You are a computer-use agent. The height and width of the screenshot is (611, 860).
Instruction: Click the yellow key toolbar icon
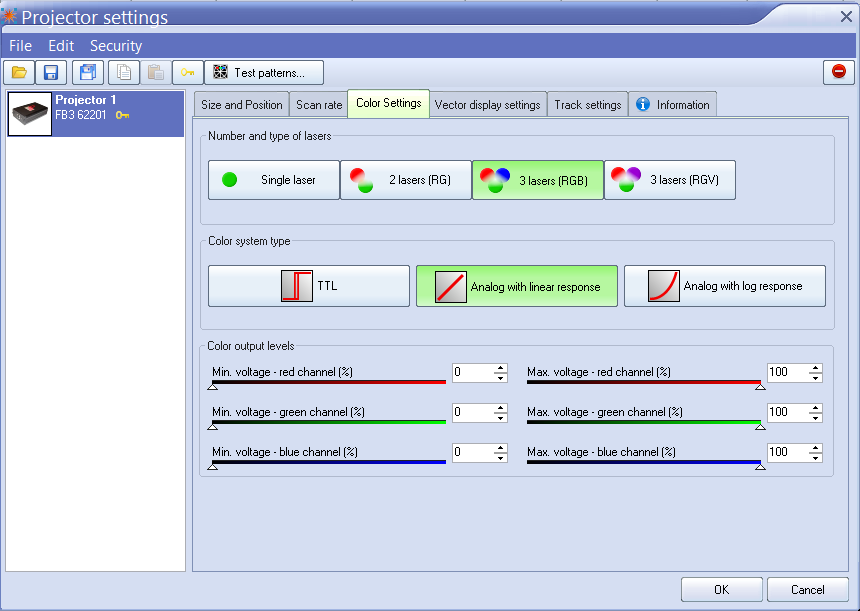(187, 72)
